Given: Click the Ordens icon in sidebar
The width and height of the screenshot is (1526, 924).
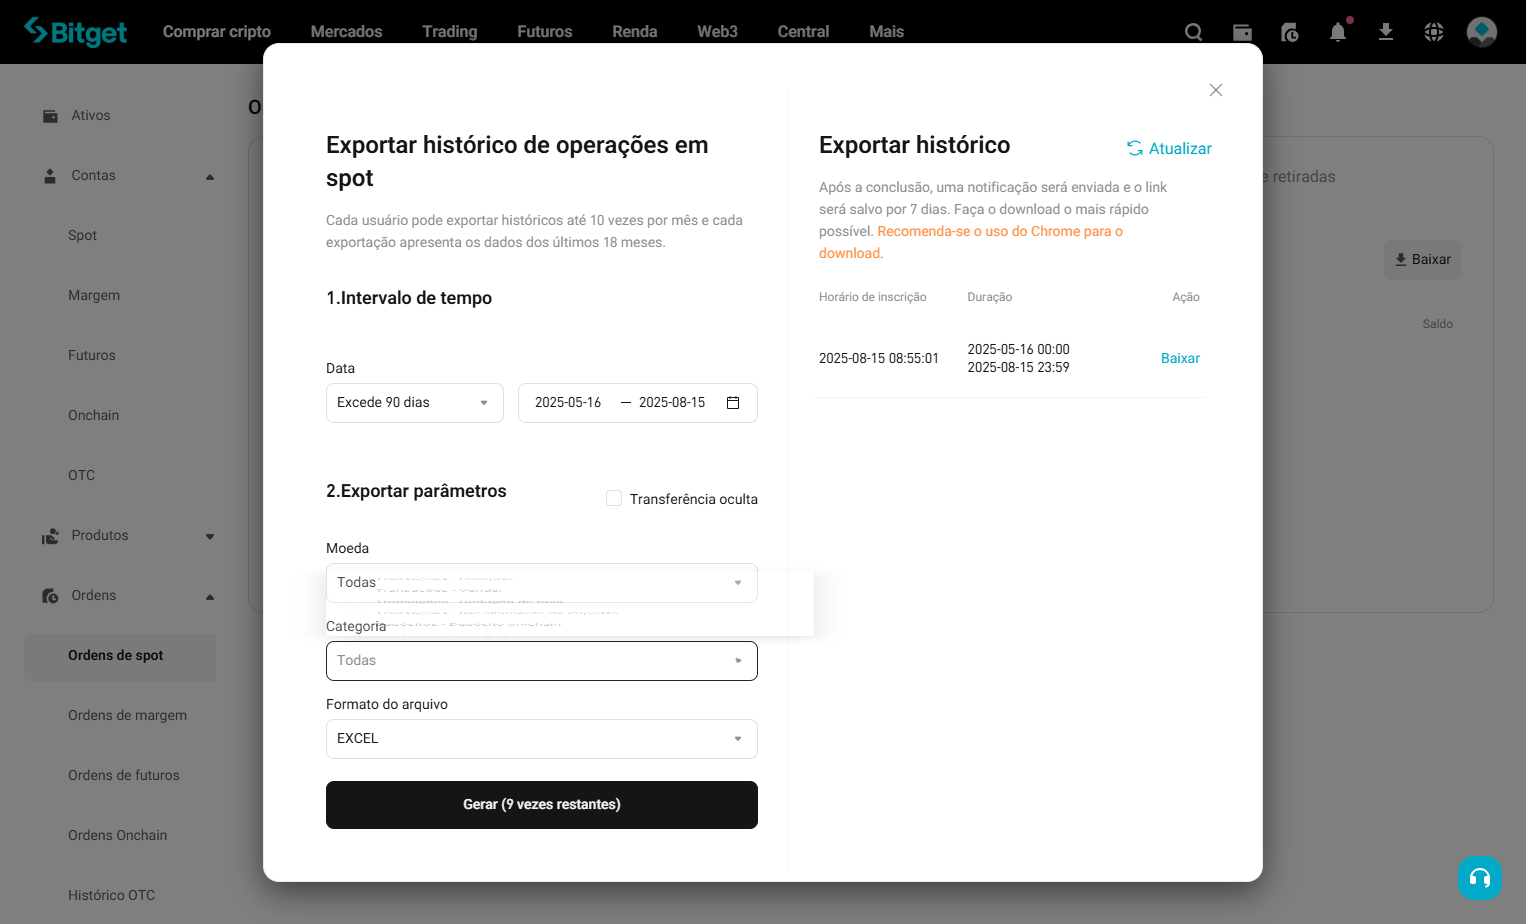Looking at the screenshot, I should [x=50, y=596].
